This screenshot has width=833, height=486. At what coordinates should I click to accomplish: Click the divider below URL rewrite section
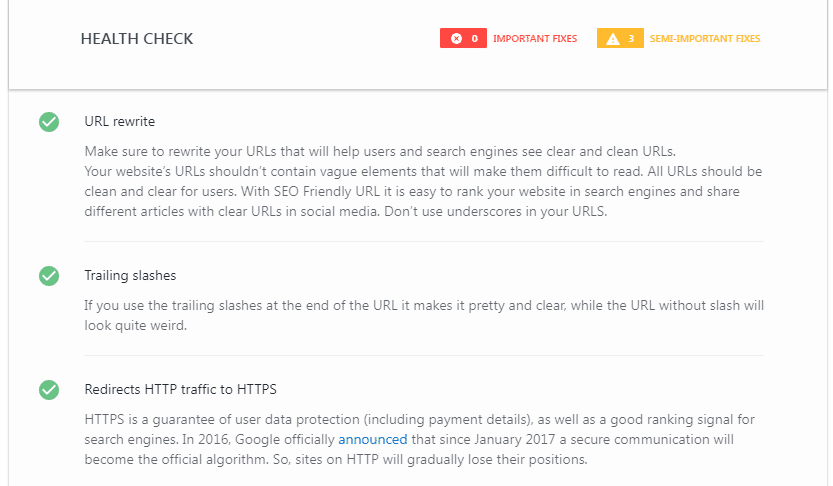click(424, 242)
